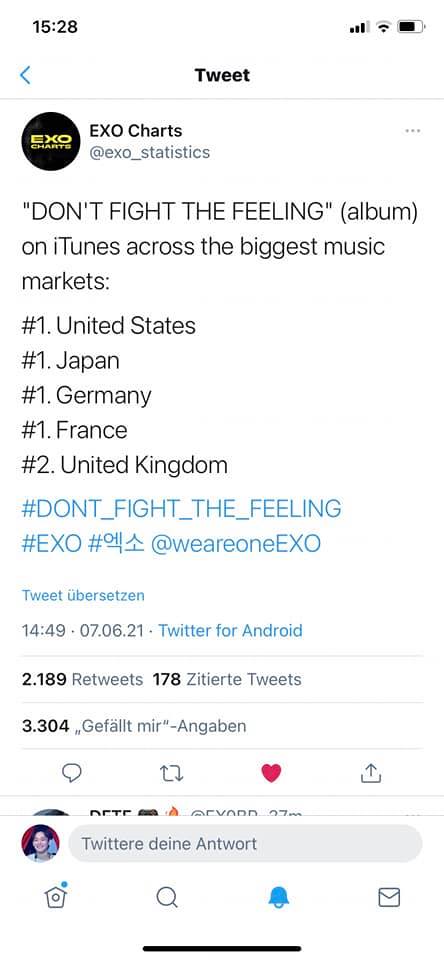Tap the retweet arrows icon

(171, 774)
